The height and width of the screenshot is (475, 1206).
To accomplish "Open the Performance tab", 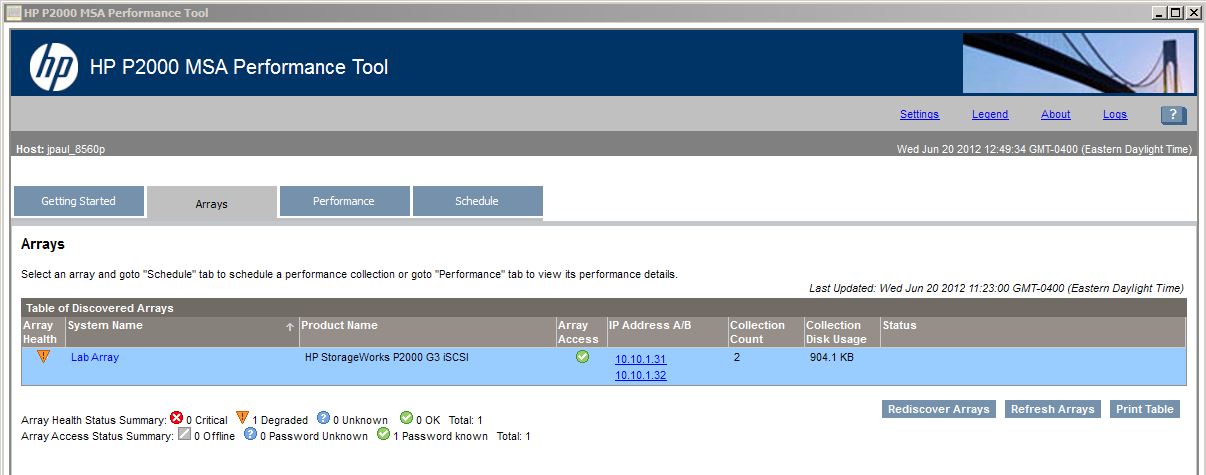I will click(344, 201).
